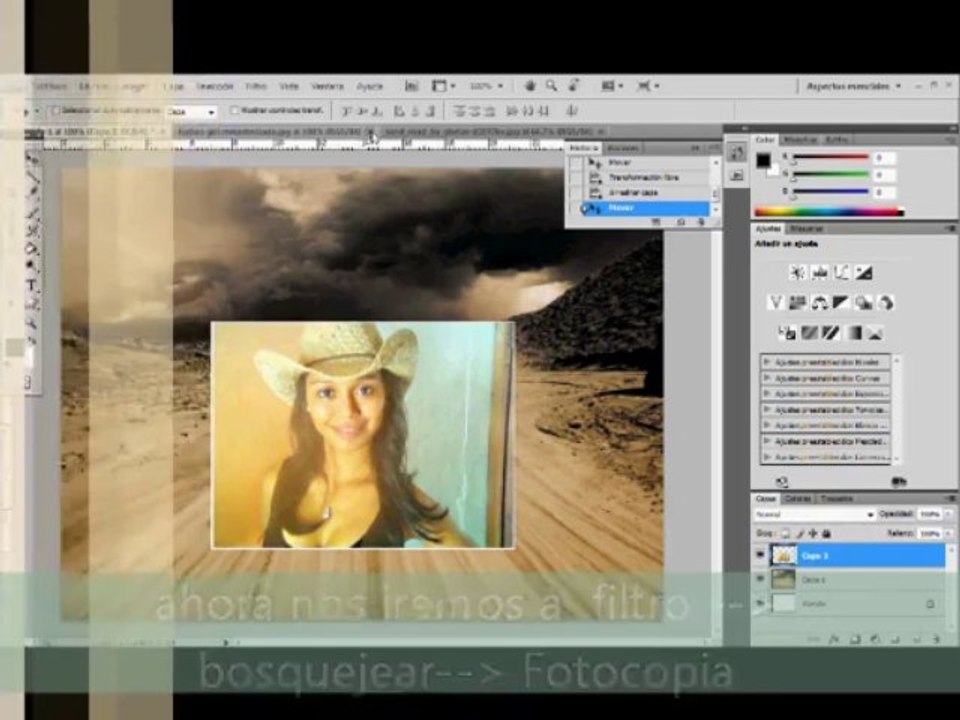Switch to the Muestras tab
The width and height of the screenshot is (960, 720).
pyautogui.click(x=799, y=140)
